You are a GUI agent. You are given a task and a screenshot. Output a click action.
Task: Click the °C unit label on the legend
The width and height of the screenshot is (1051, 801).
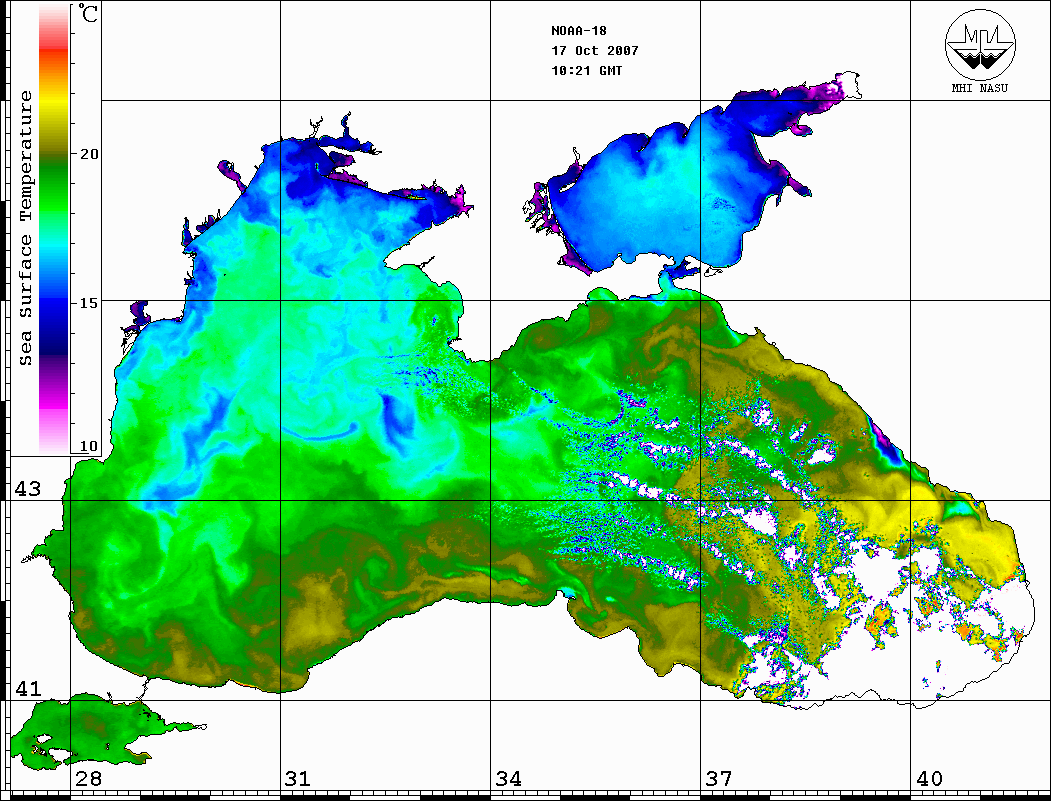coord(88,13)
